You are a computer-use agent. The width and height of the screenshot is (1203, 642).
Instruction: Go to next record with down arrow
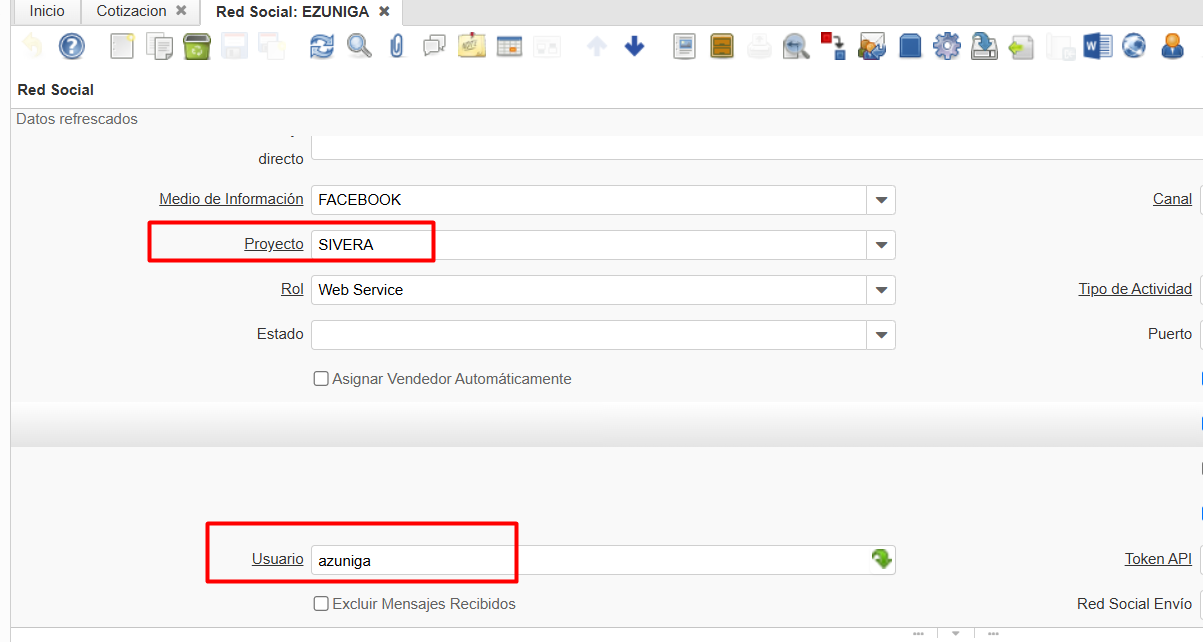tap(634, 46)
